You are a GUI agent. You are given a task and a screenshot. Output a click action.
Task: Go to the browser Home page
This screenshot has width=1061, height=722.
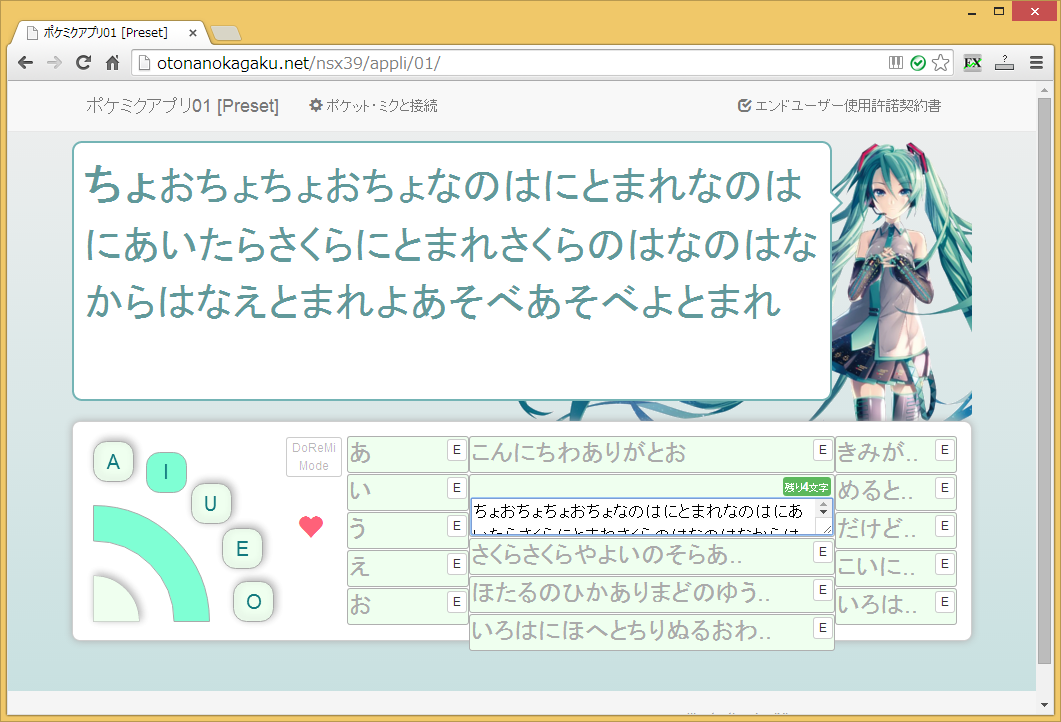pos(112,63)
